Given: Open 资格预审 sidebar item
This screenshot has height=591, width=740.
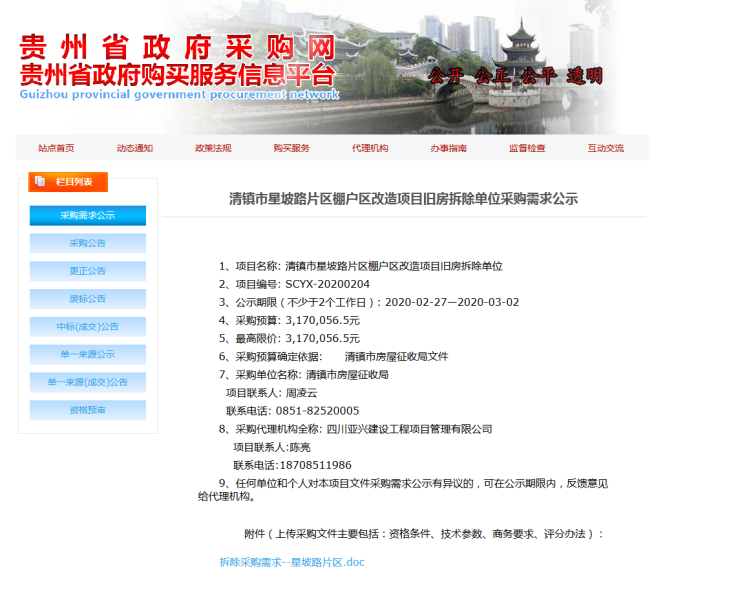Looking at the screenshot, I should pyautogui.click(x=88, y=410).
